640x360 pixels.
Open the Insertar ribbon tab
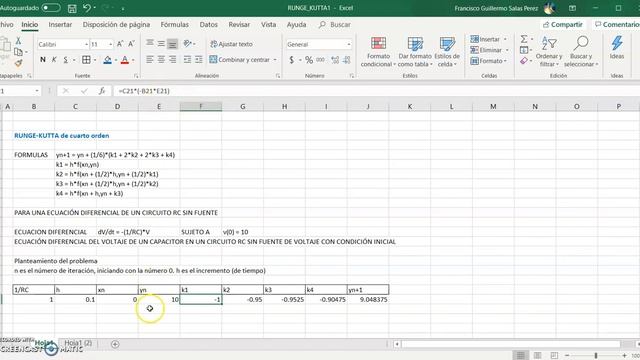[x=60, y=24]
